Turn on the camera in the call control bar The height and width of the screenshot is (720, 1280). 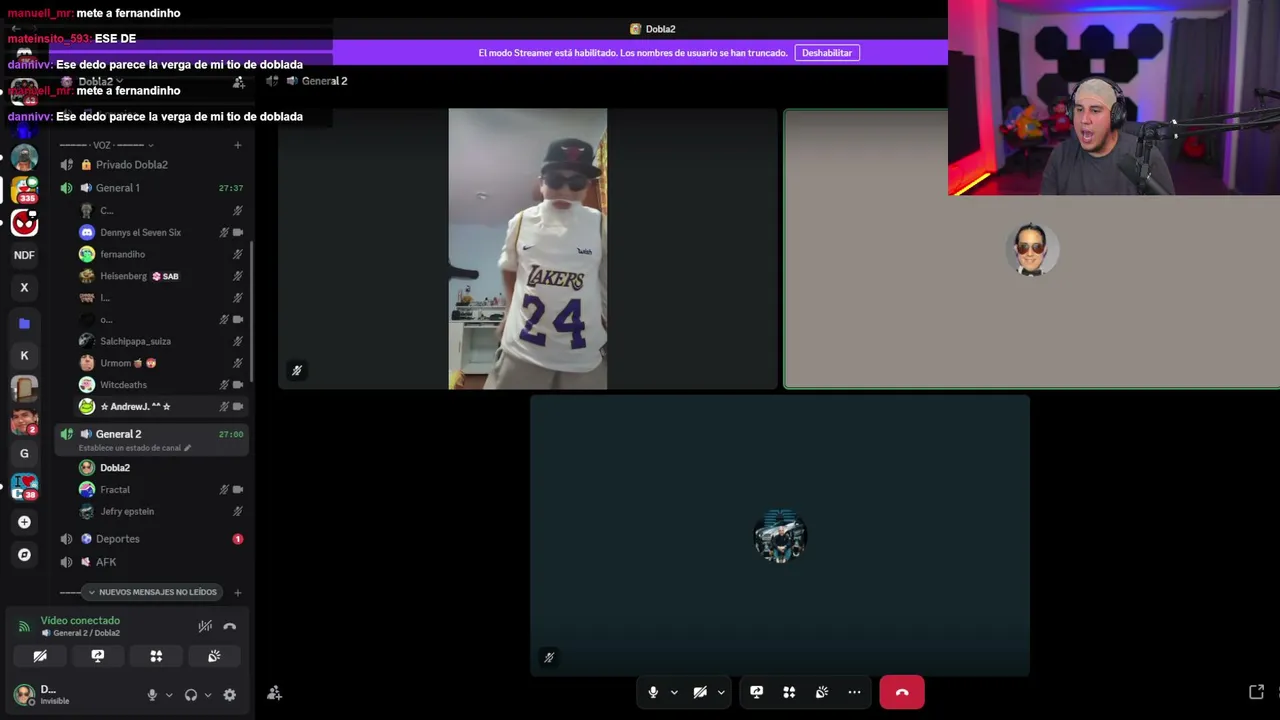pyautogui.click(x=700, y=692)
